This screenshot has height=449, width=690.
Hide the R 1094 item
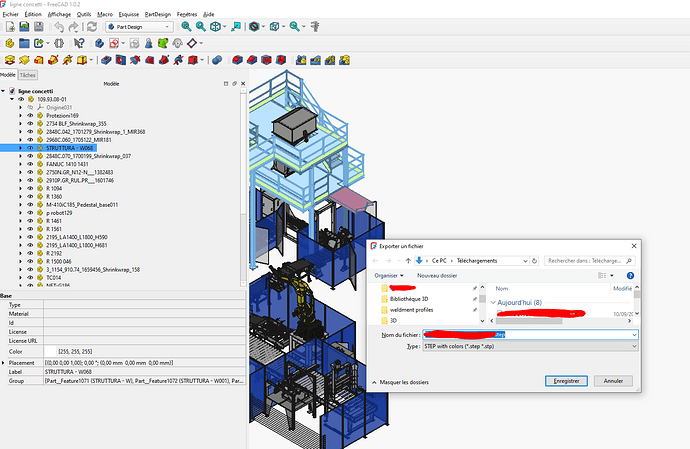pyautogui.click(x=30, y=188)
